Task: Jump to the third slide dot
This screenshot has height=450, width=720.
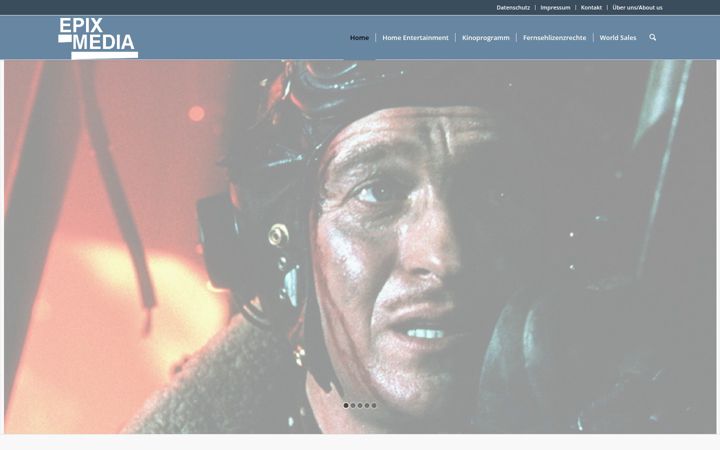Action: (x=360, y=405)
